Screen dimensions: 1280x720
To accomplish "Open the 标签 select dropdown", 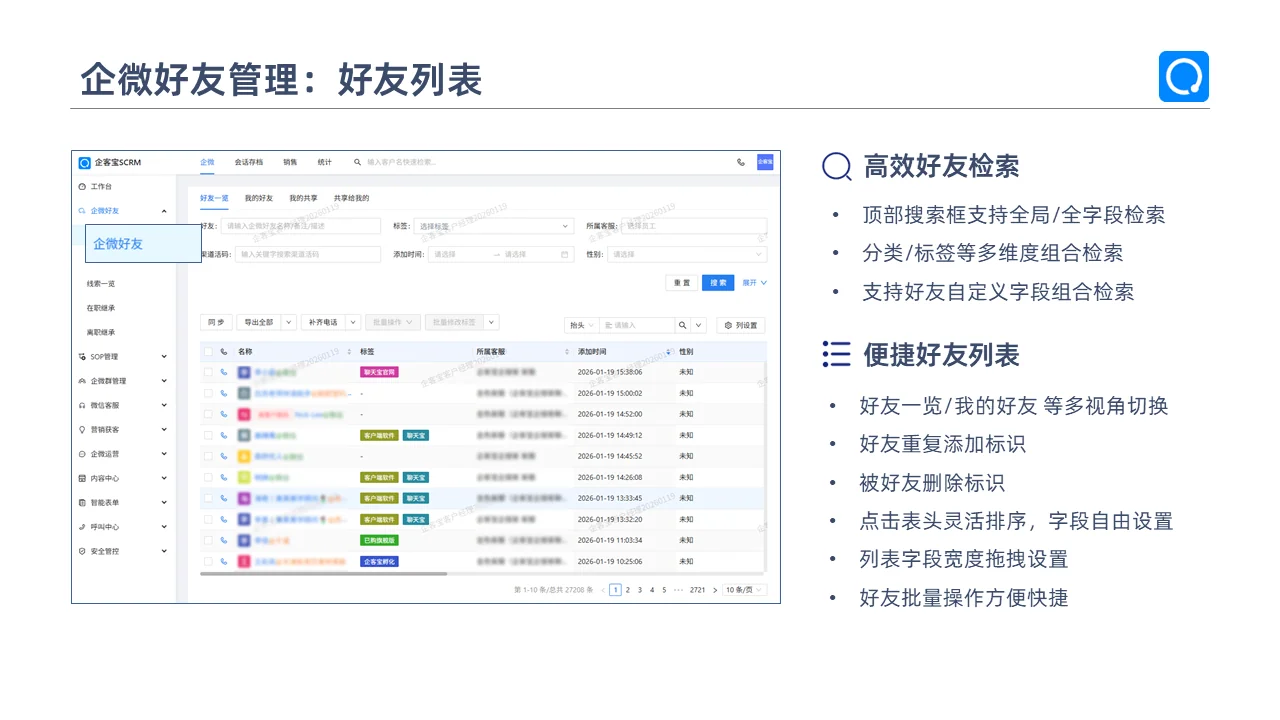I will click(x=493, y=226).
